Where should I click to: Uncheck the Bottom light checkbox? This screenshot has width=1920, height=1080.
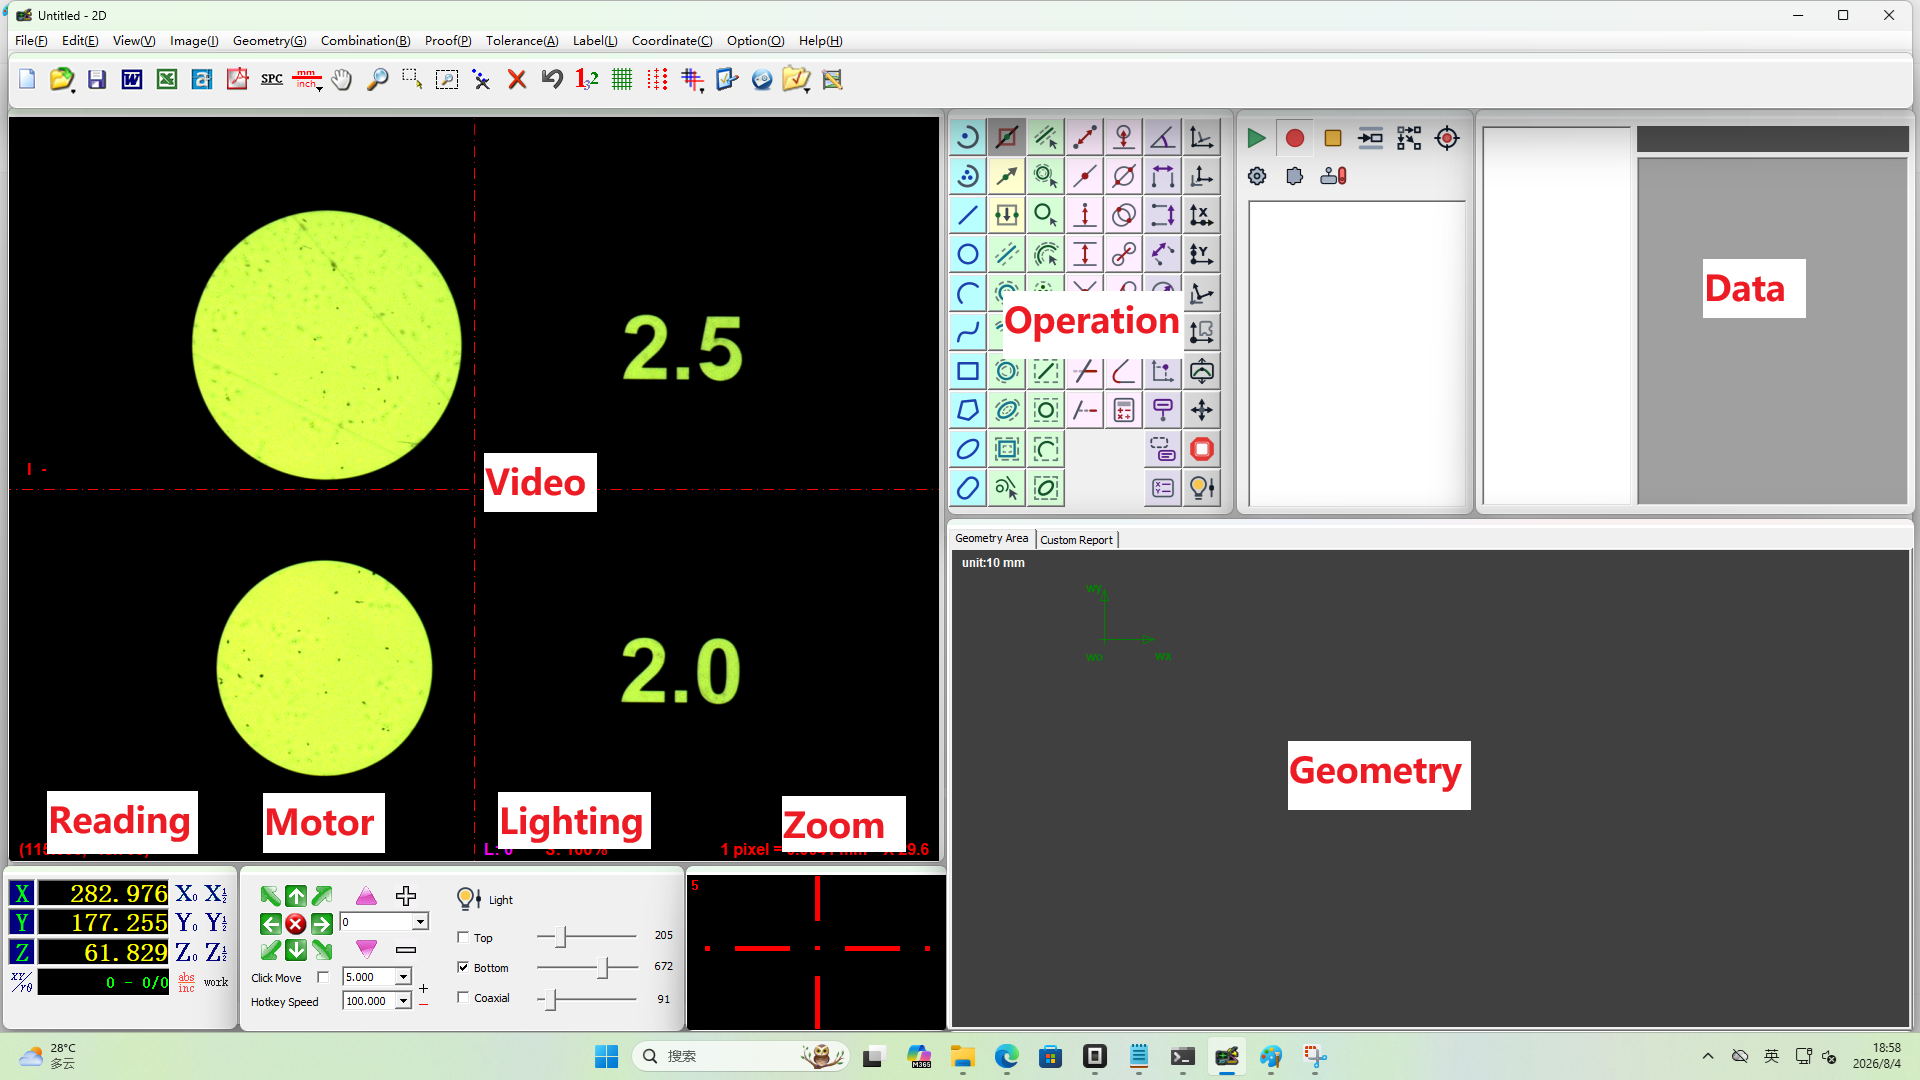pyautogui.click(x=463, y=967)
